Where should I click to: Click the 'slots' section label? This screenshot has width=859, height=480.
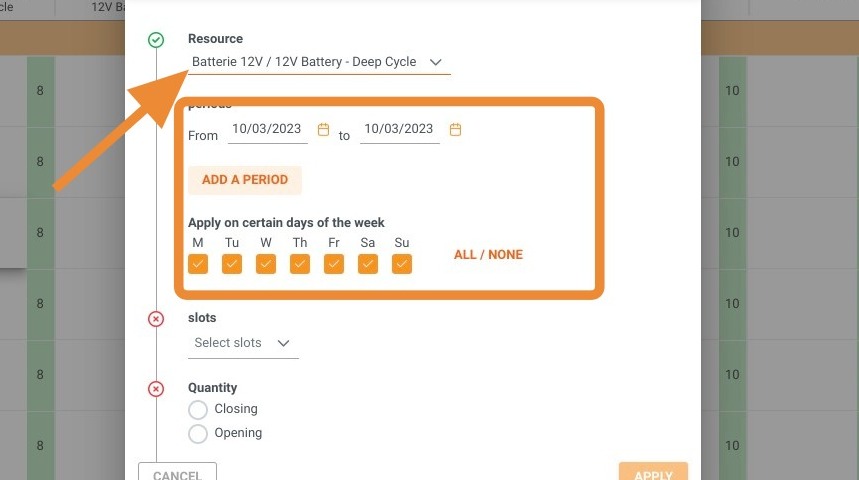point(202,318)
